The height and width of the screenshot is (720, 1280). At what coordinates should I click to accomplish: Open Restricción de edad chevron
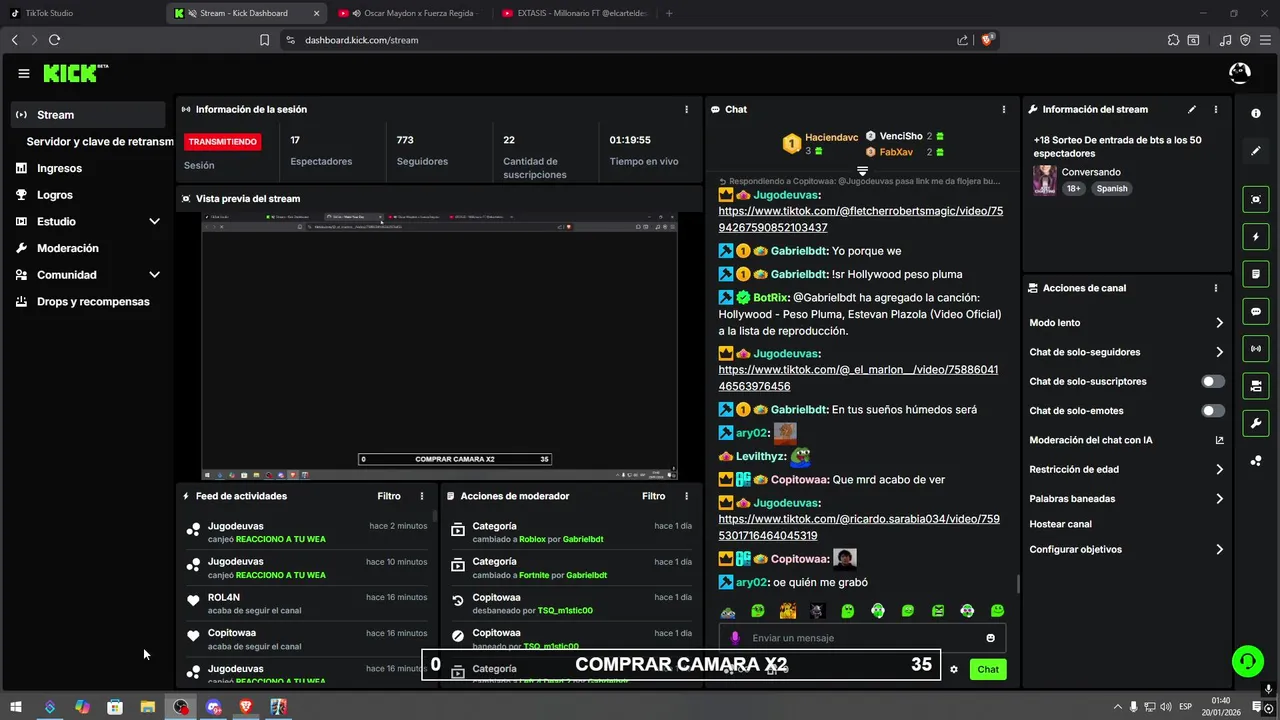[1219, 469]
